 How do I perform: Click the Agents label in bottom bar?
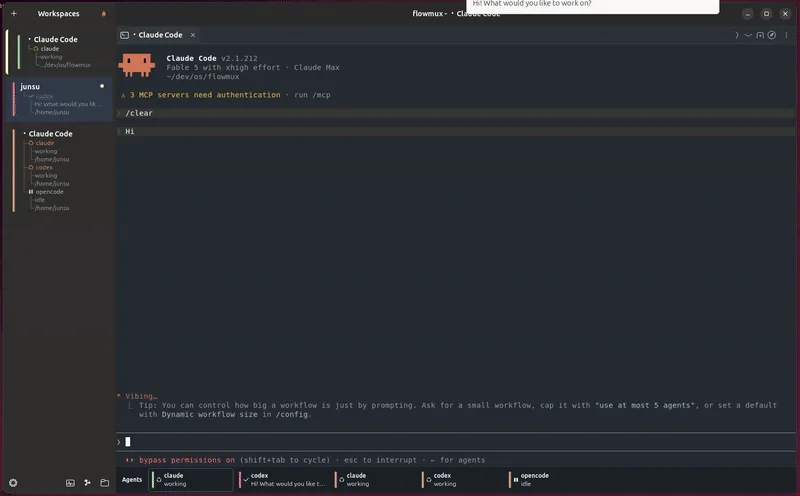click(x=132, y=480)
